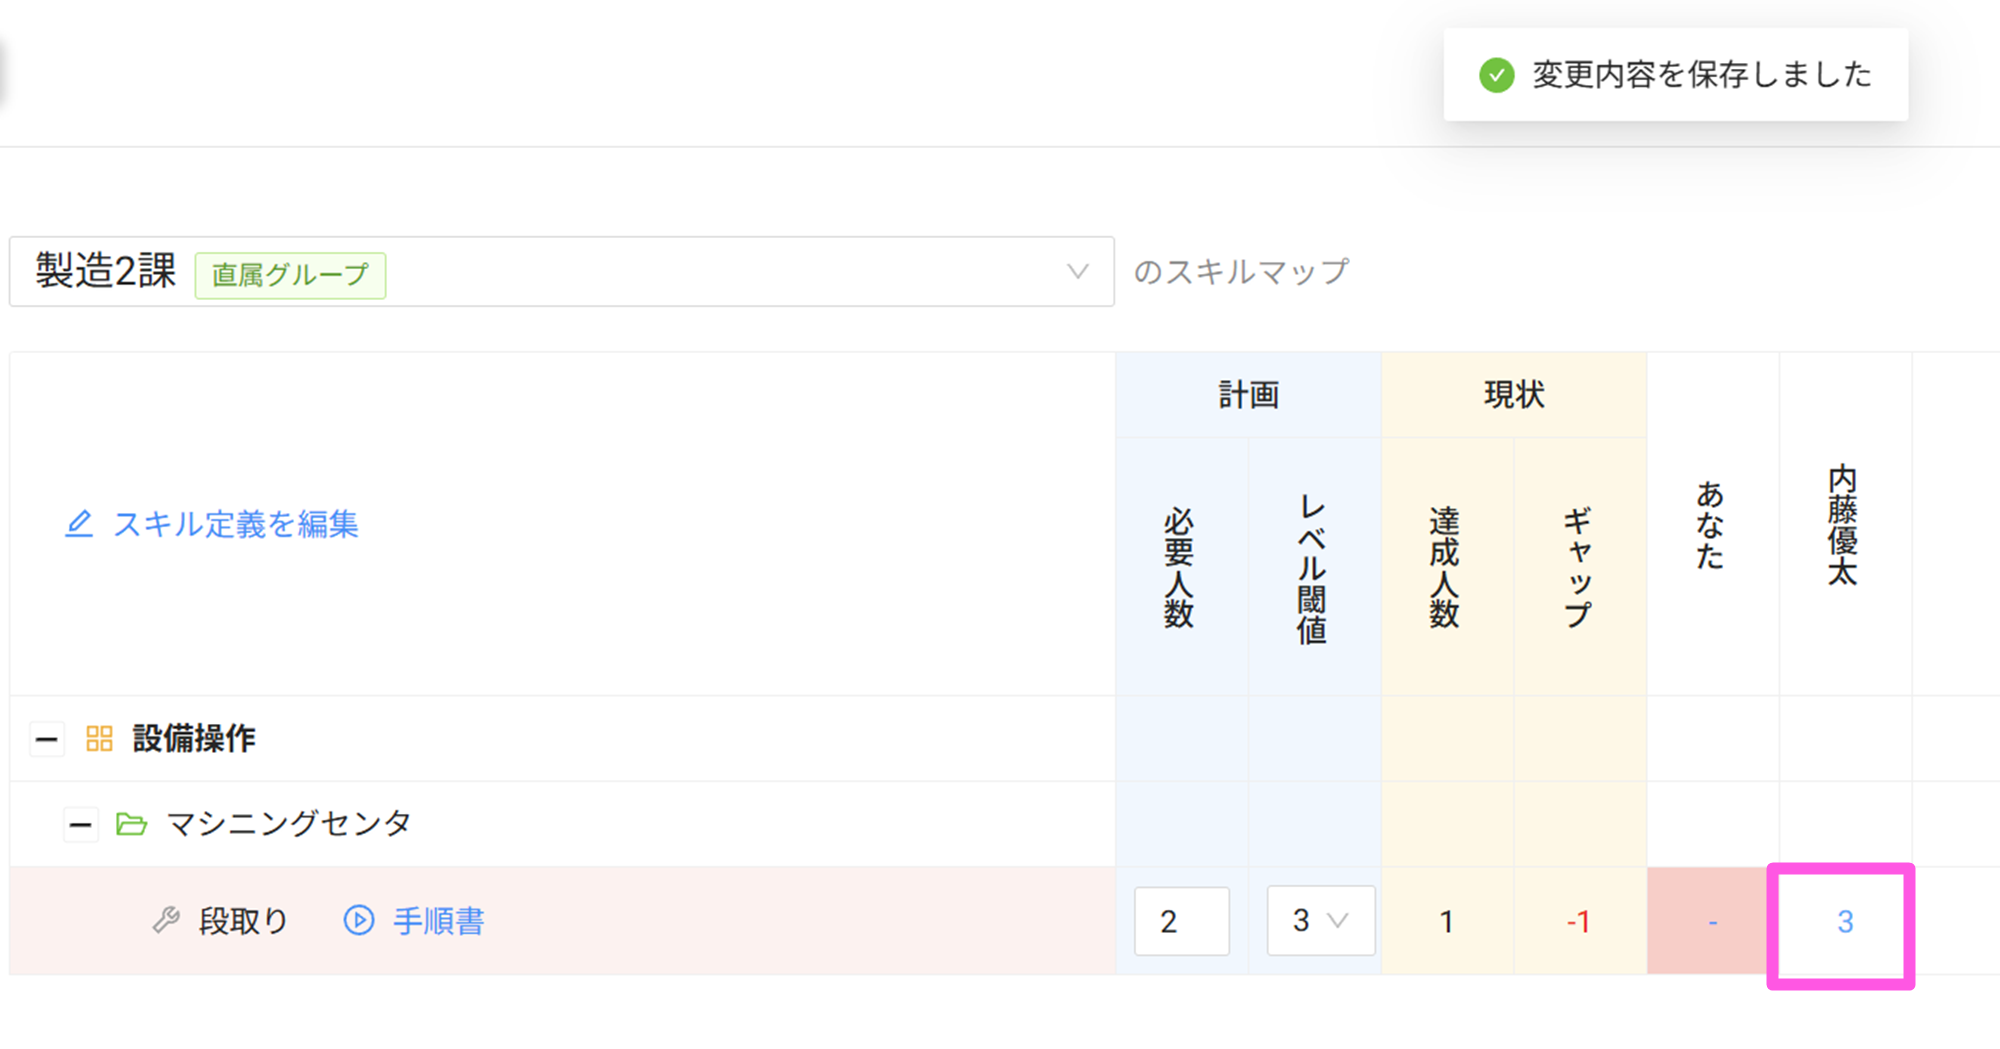Click the green folder icon for マシニングセンタ
This screenshot has width=2000, height=1049.
131,824
